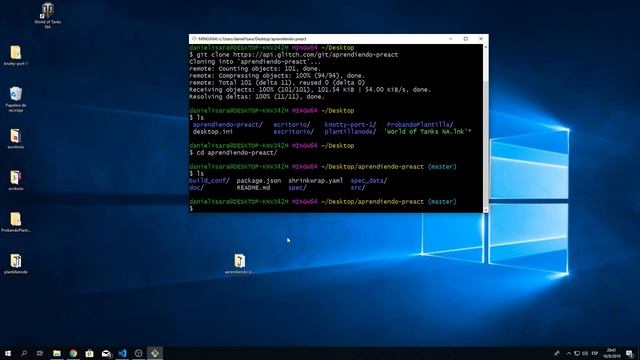Image resolution: width=640 pixels, height=360 pixels.
Task: Select the ProbandoPlant... desktop folder
Action: 16,222
